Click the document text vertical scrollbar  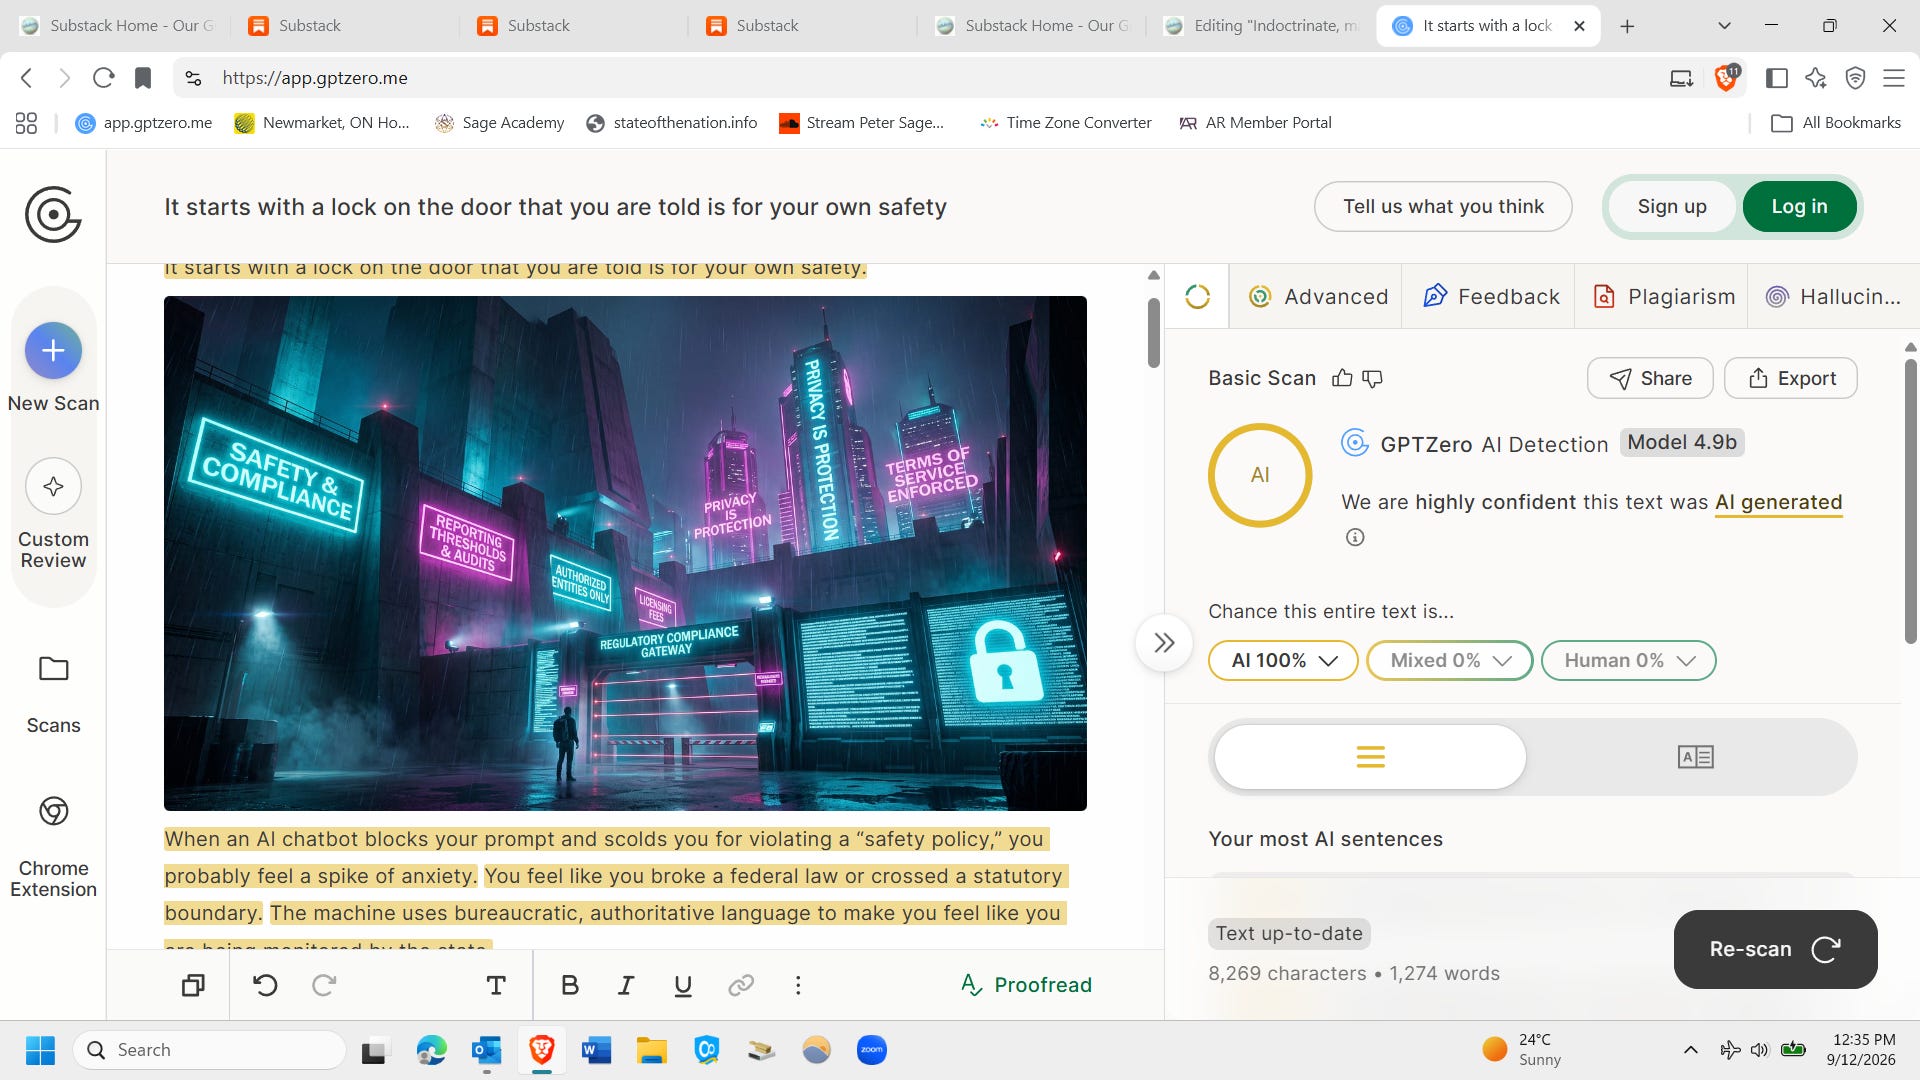coord(1153,333)
